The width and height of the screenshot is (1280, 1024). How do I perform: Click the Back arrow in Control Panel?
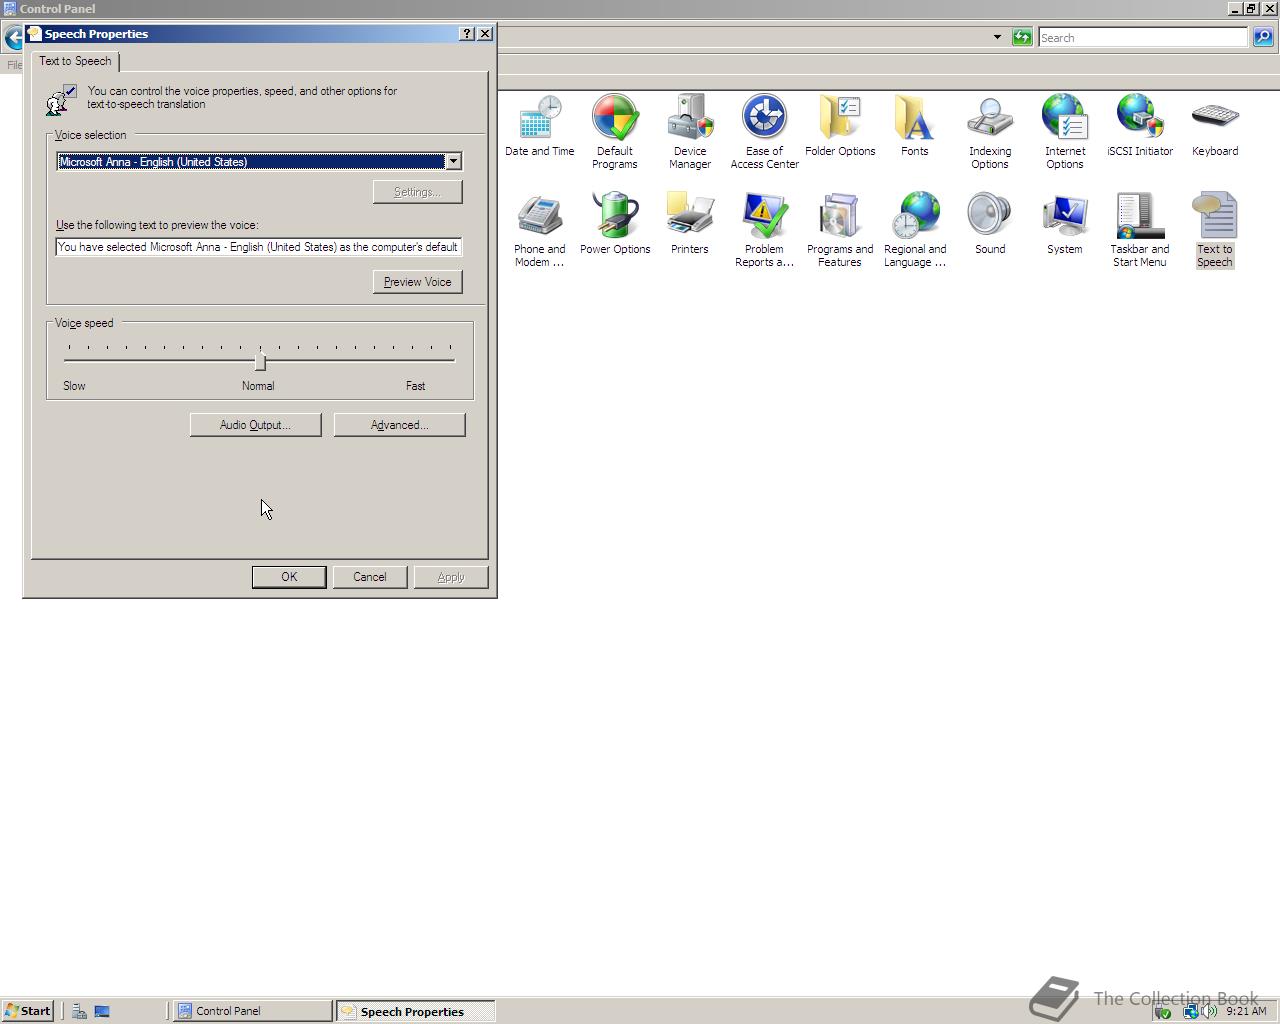(14, 39)
